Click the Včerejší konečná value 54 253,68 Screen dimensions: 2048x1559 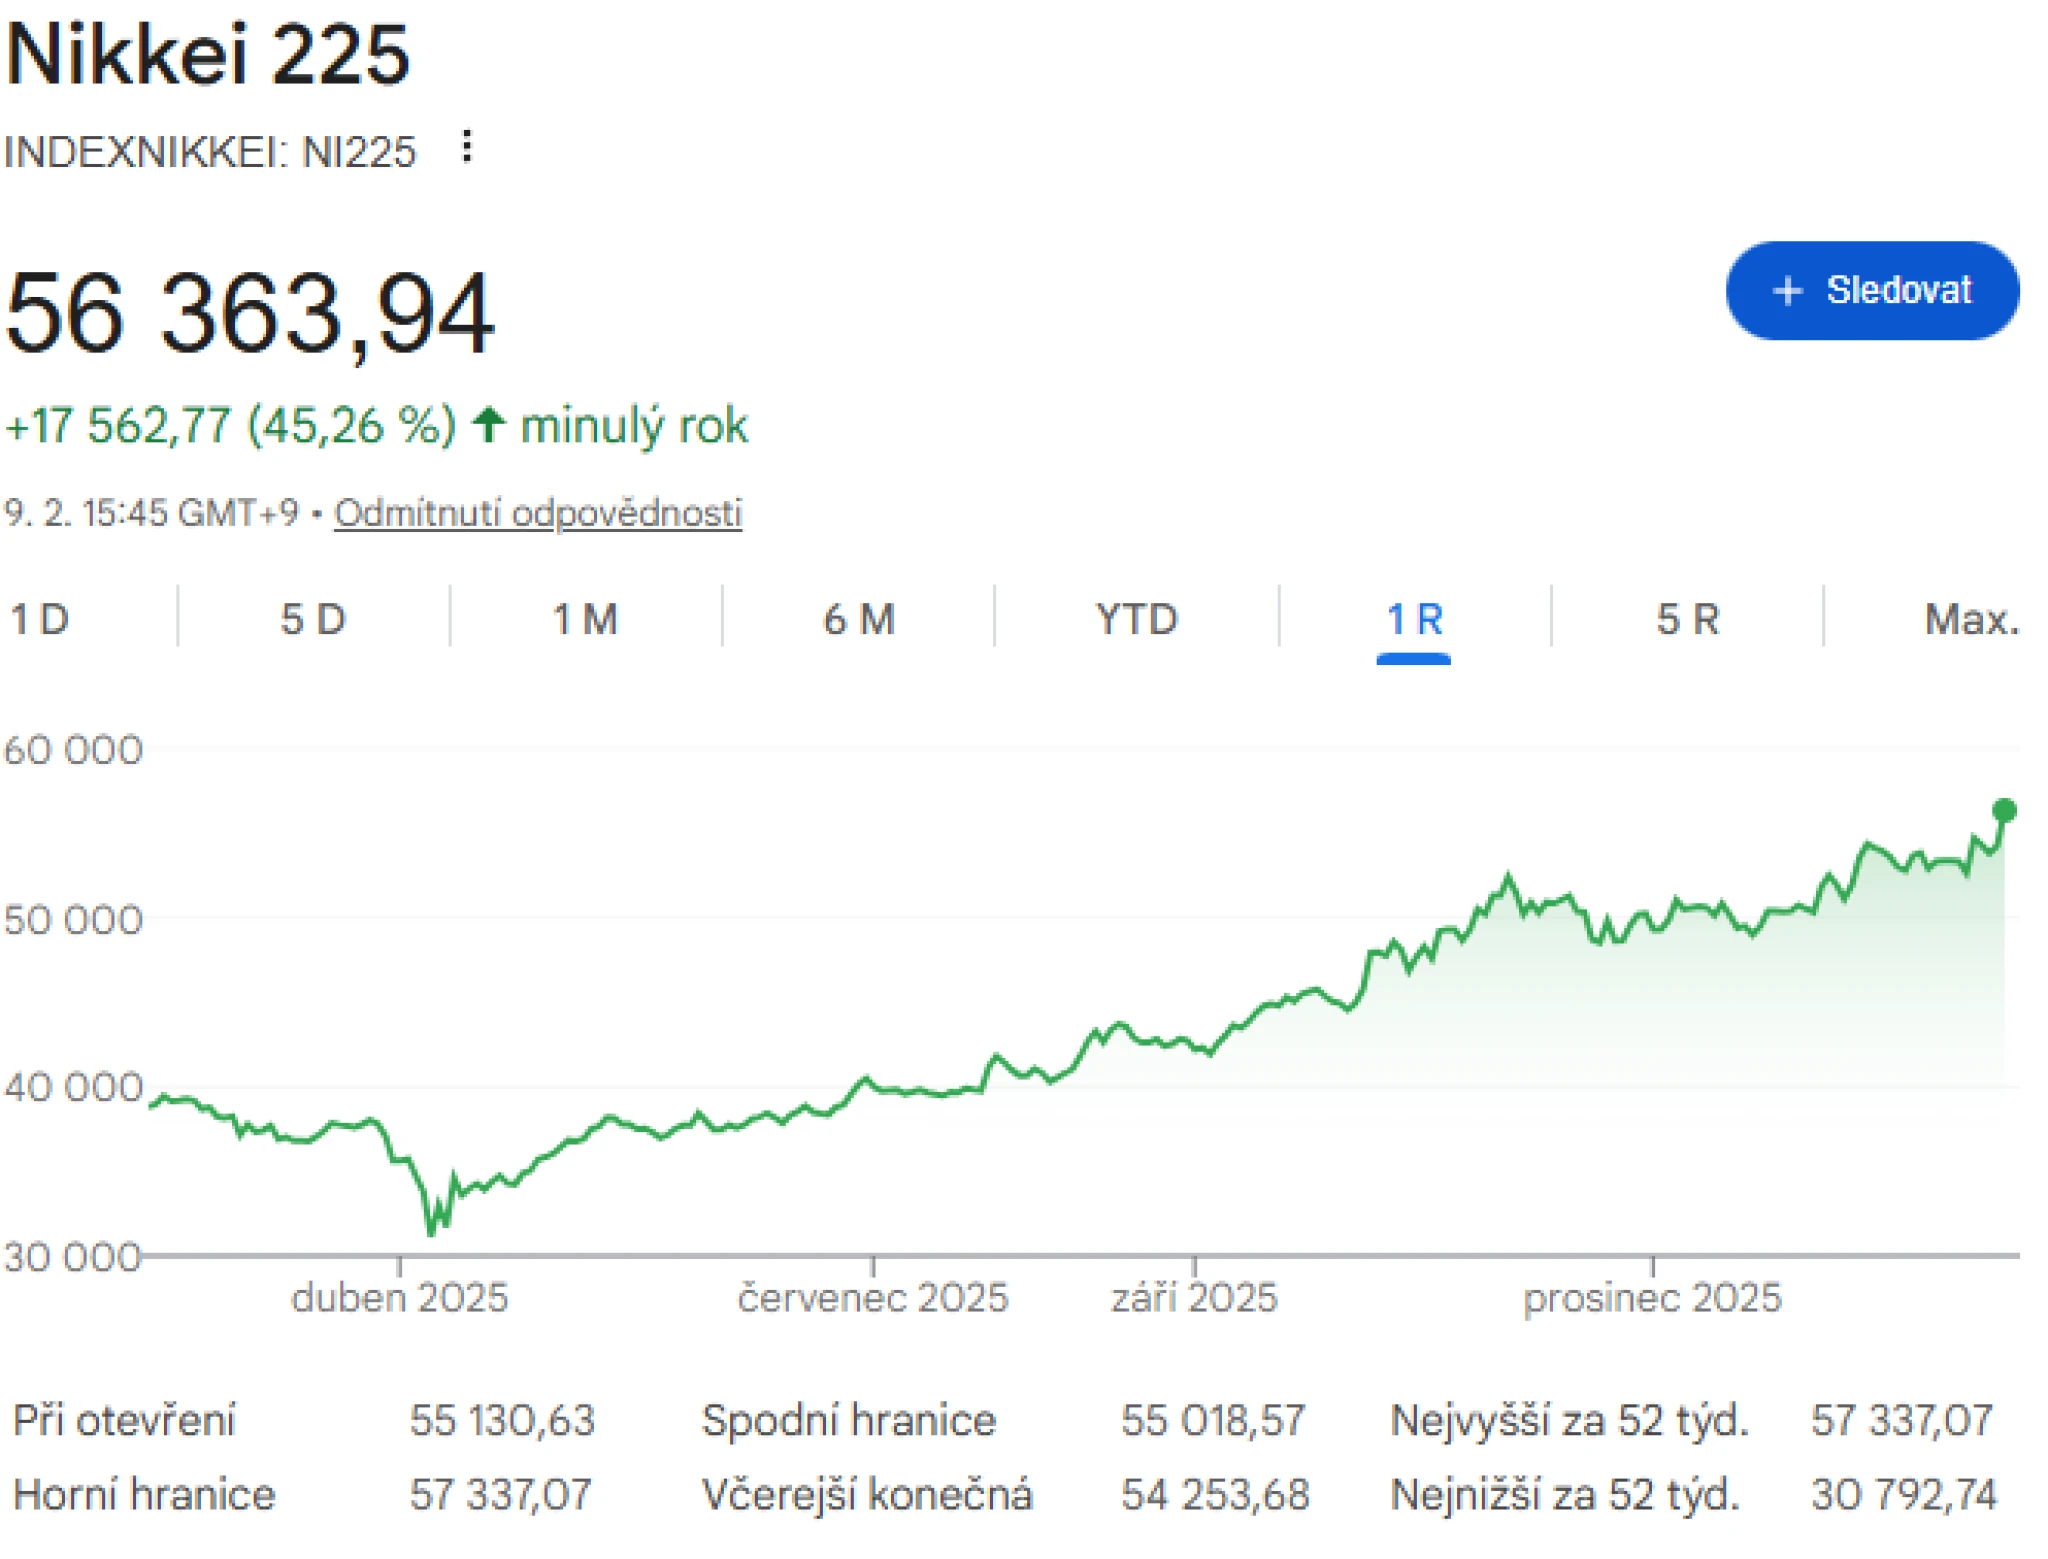point(1214,1495)
